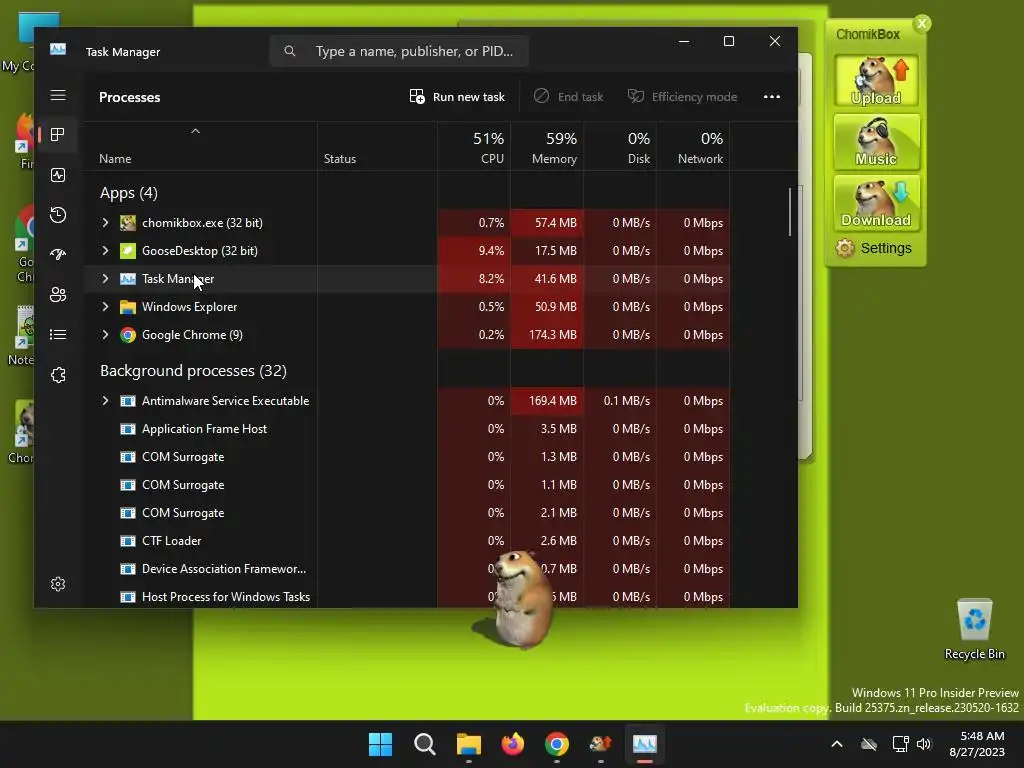
Task: Click ChomikBox Download button
Action: point(876,202)
